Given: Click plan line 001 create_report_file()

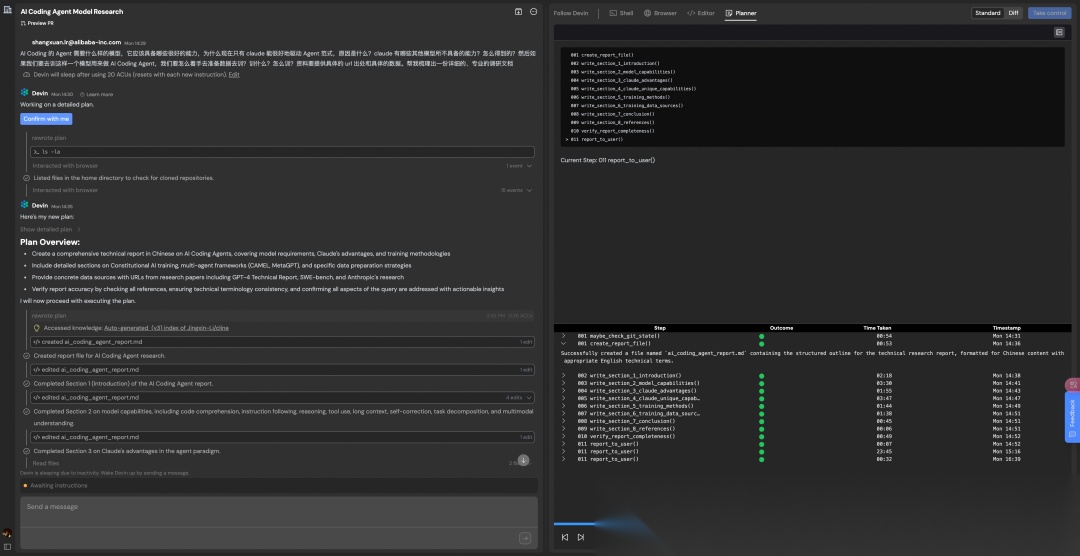Looking at the screenshot, I should click(602, 55).
